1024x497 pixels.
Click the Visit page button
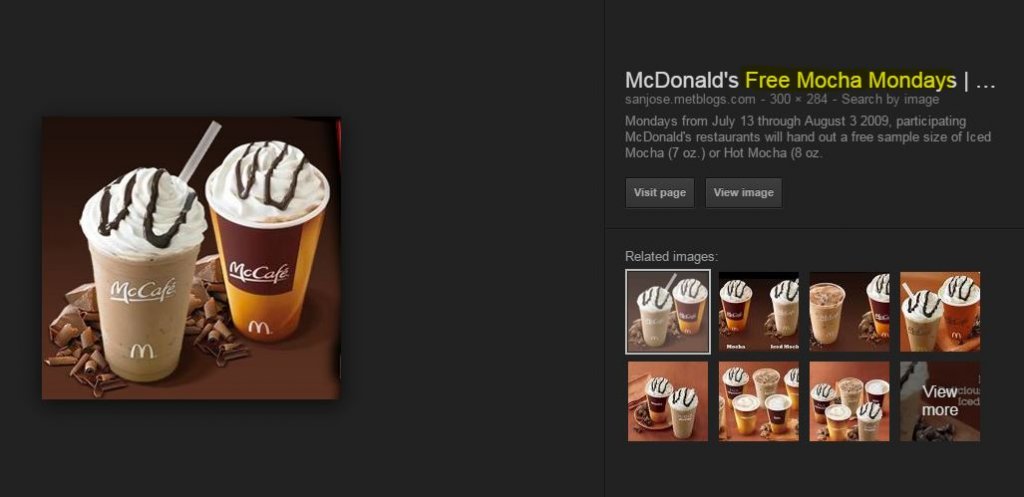pos(660,193)
